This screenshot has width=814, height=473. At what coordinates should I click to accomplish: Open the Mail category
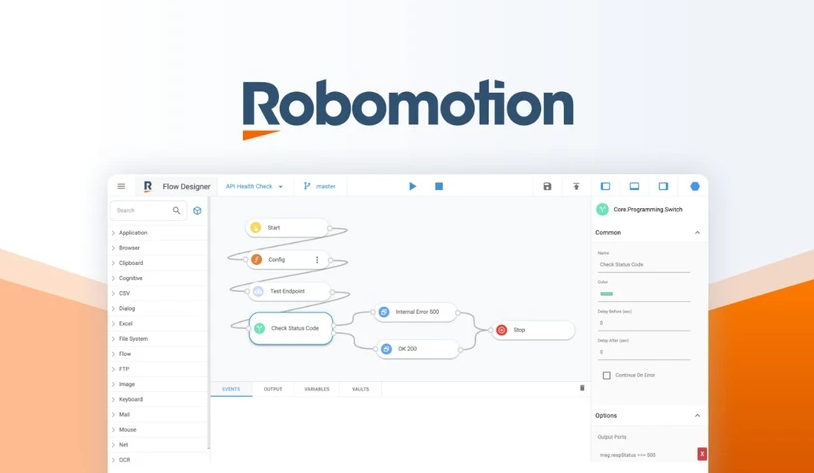(x=158, y=414)
